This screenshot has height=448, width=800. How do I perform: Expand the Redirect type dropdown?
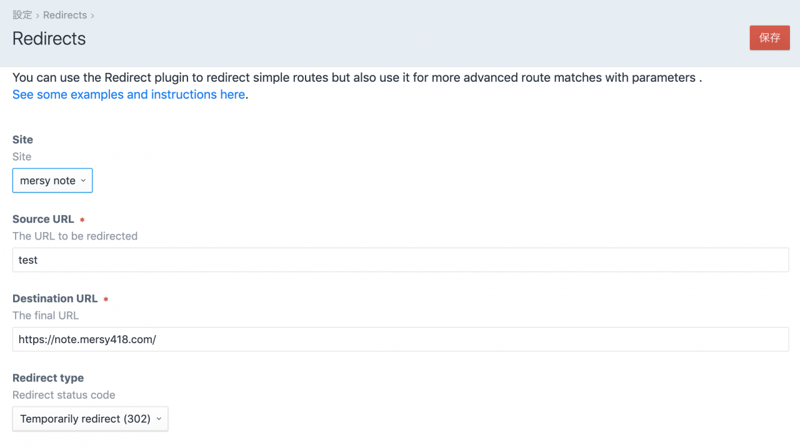click(x=90, y=419)
